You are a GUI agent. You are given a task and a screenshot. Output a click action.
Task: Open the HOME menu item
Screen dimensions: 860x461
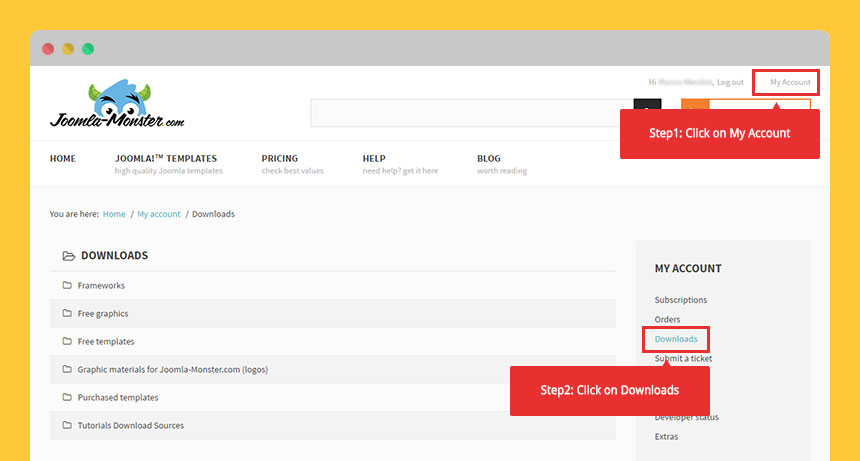pyautogui.click(x=63, y=158)
